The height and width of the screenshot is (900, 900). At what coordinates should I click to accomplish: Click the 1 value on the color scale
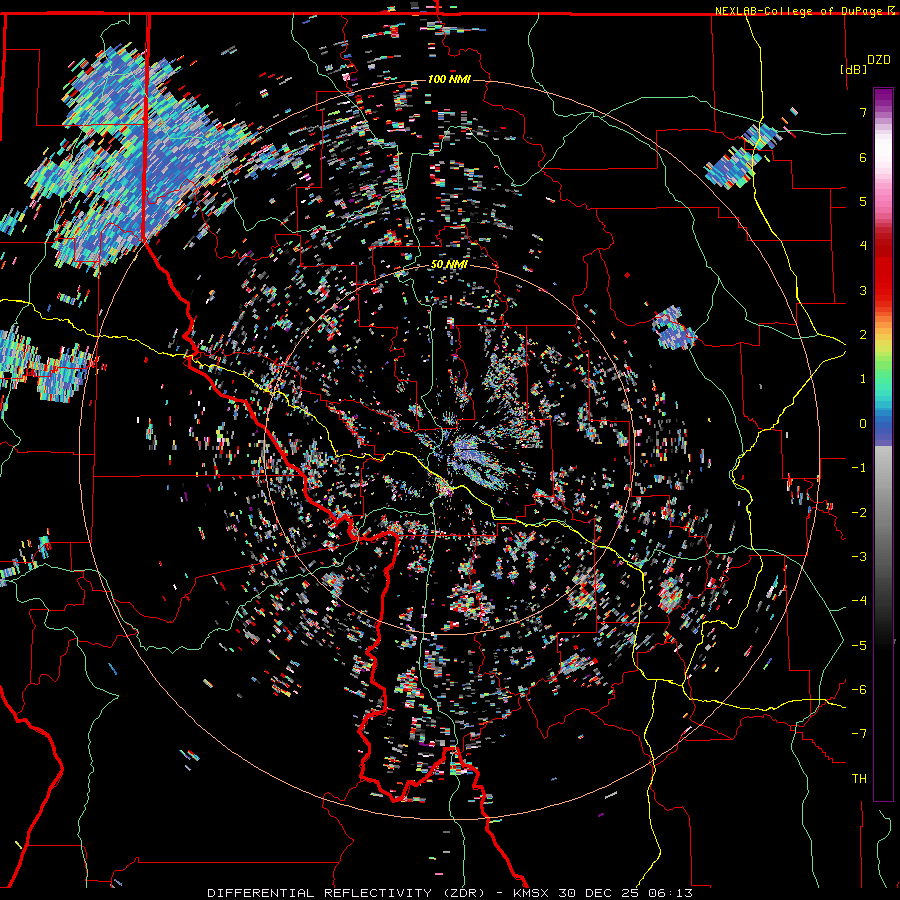click(x=863, y=379)
